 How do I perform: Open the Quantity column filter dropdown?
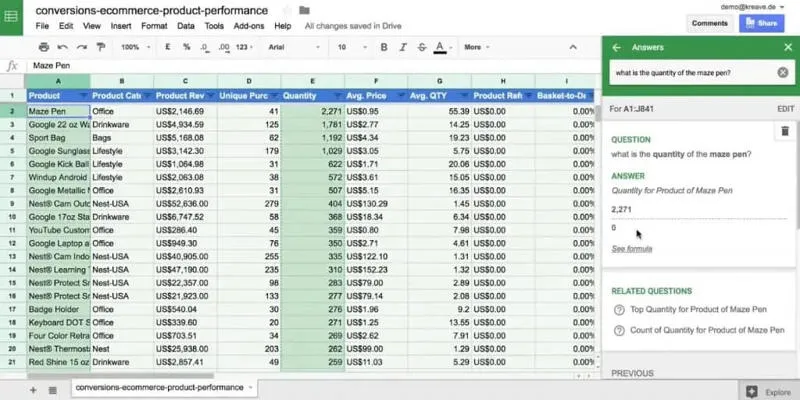(337, 96)
